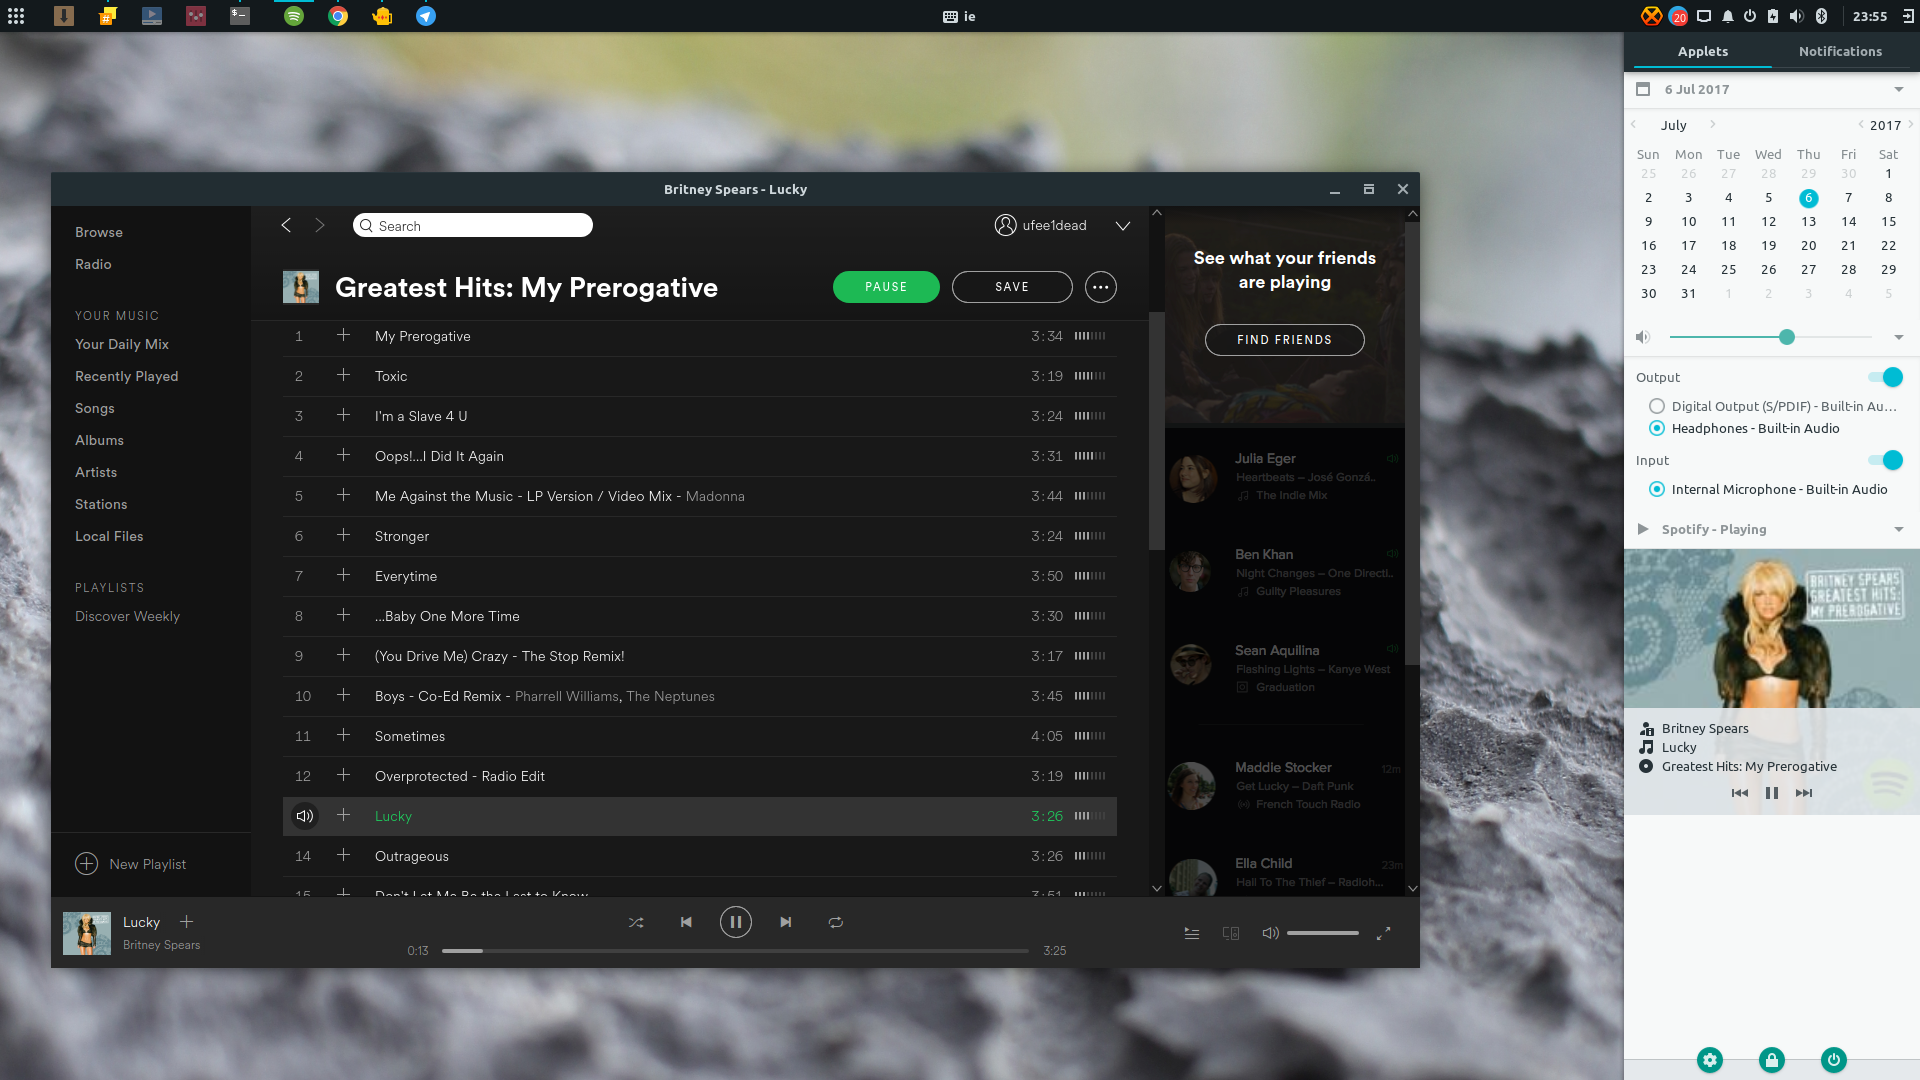
Task: Expand the volume applet options arrow
Action: coord(1899,337)
